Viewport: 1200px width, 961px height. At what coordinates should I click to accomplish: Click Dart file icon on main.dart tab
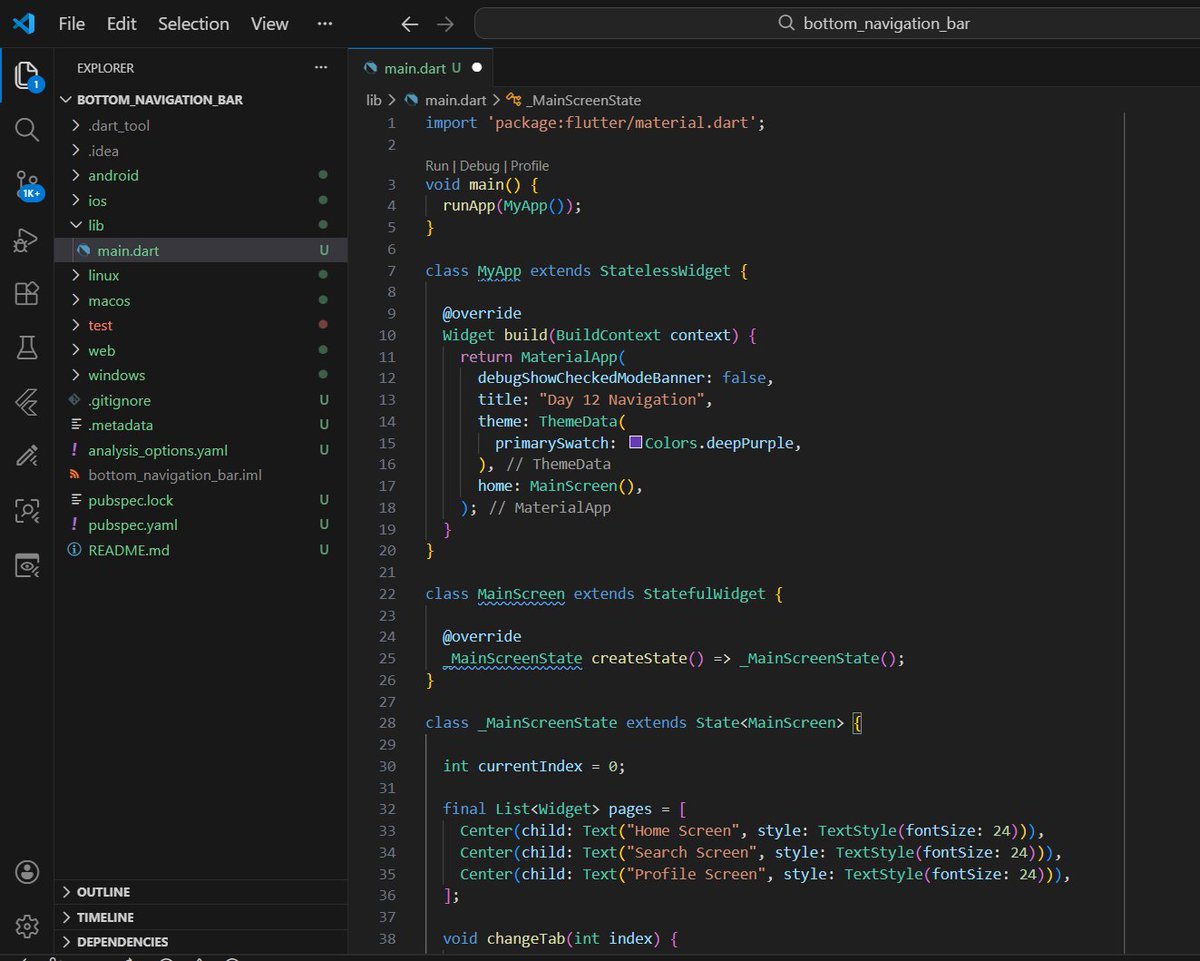coord(371,68)
